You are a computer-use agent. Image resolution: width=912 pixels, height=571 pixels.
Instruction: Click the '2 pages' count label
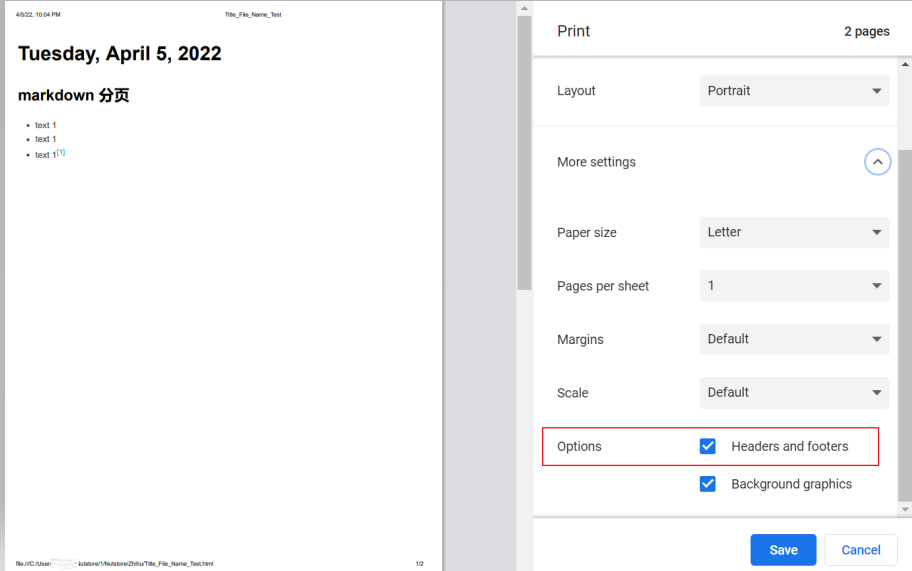[867, 31]
